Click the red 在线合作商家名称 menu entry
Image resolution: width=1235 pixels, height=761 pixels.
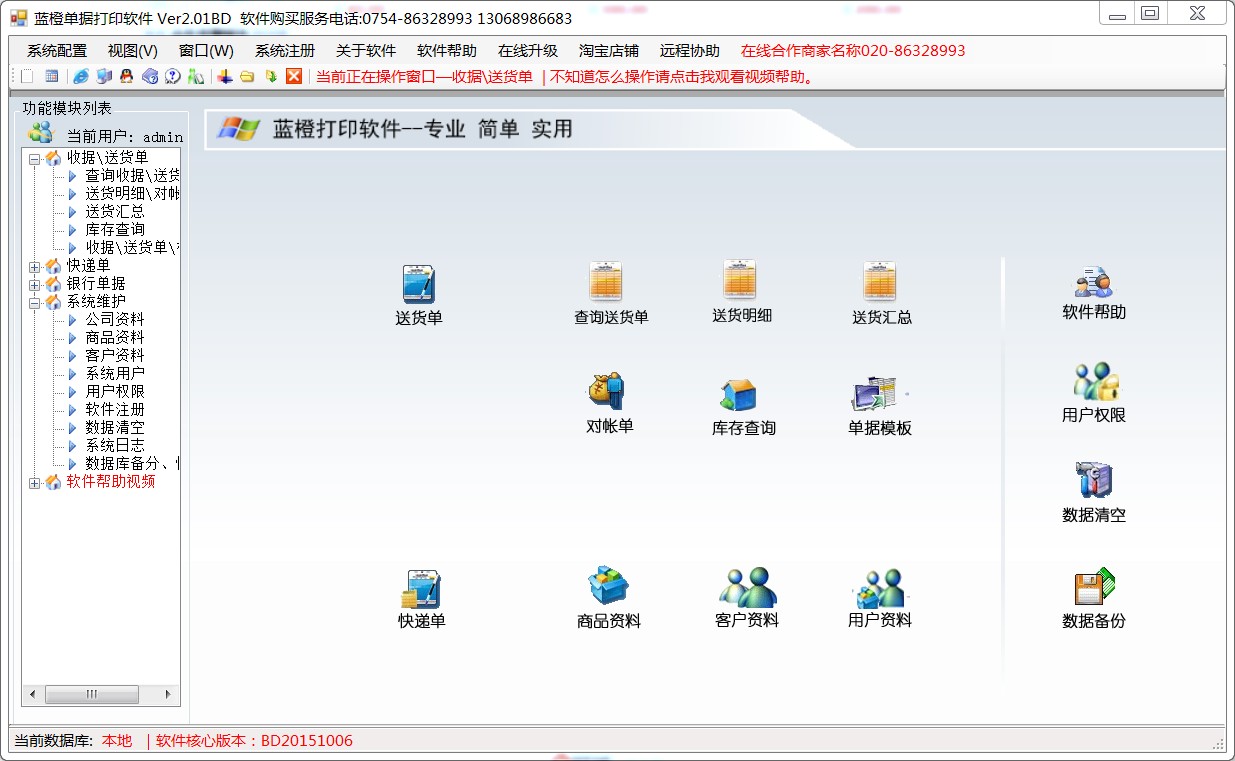(x=853, y=50)
